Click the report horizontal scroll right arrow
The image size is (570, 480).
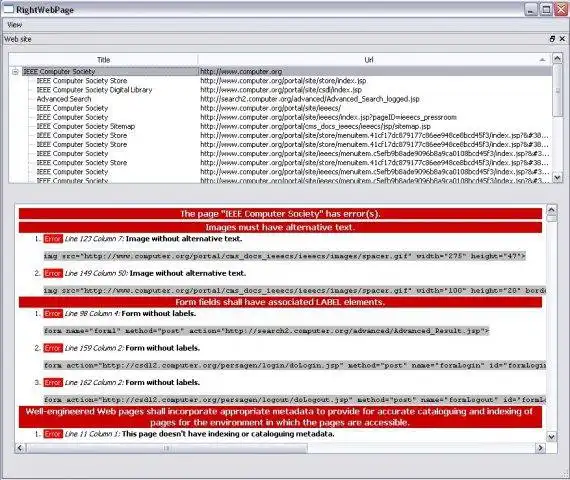(541, 448)
